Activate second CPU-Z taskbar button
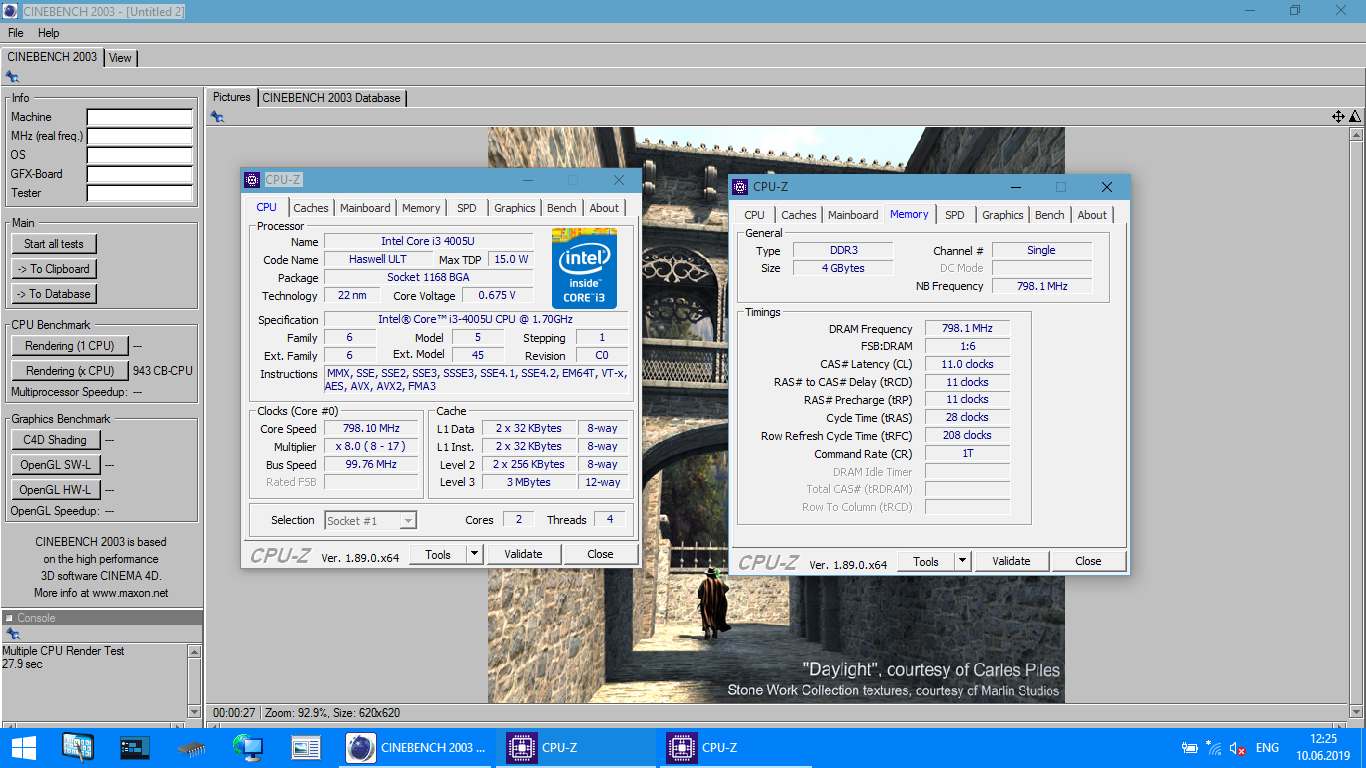Image resolution: width=1366 pixels, height=768 pixels. point(736,747)
